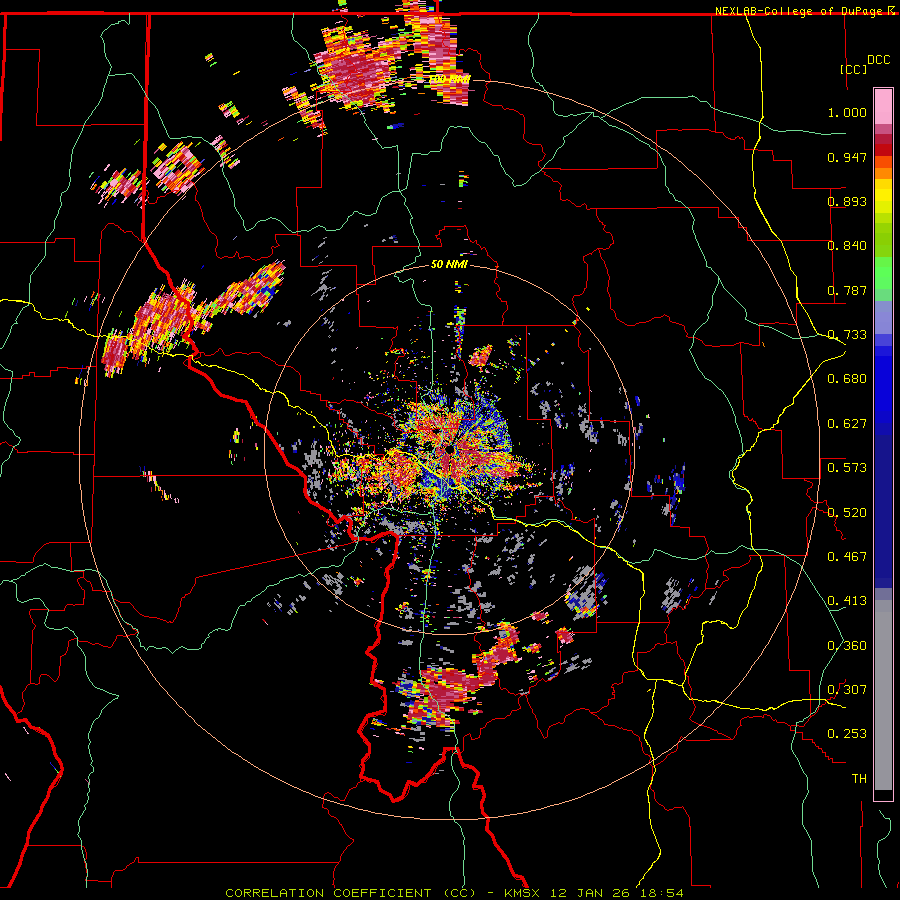
Task: Select the 0.840 scale value
Action: [x=847, y=245]
